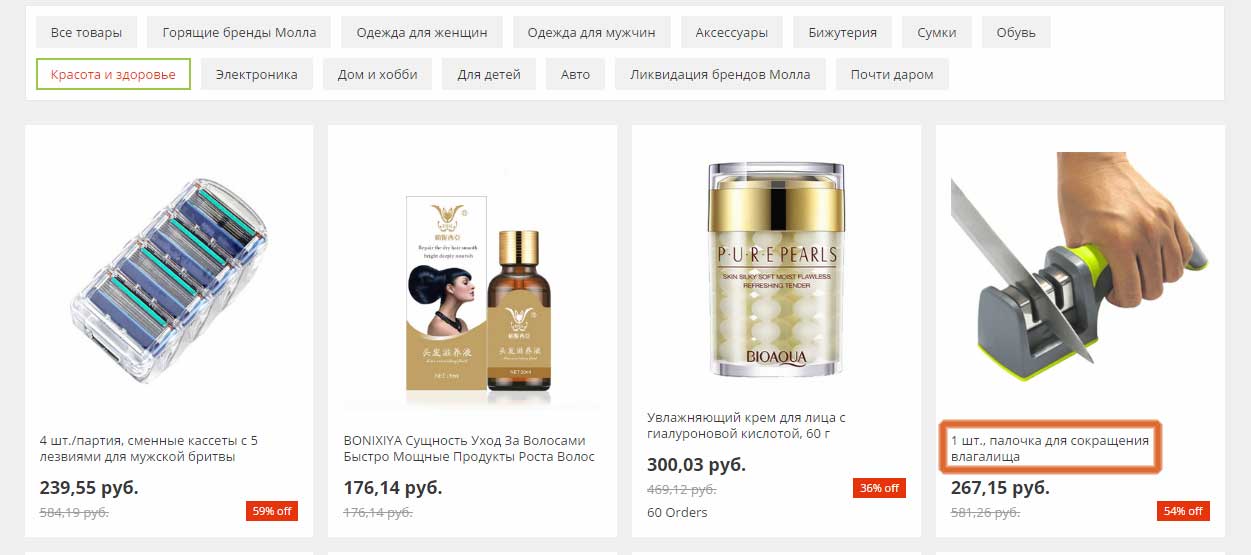
Task: Open the Аксессуары category
Action: coord(732,32)
